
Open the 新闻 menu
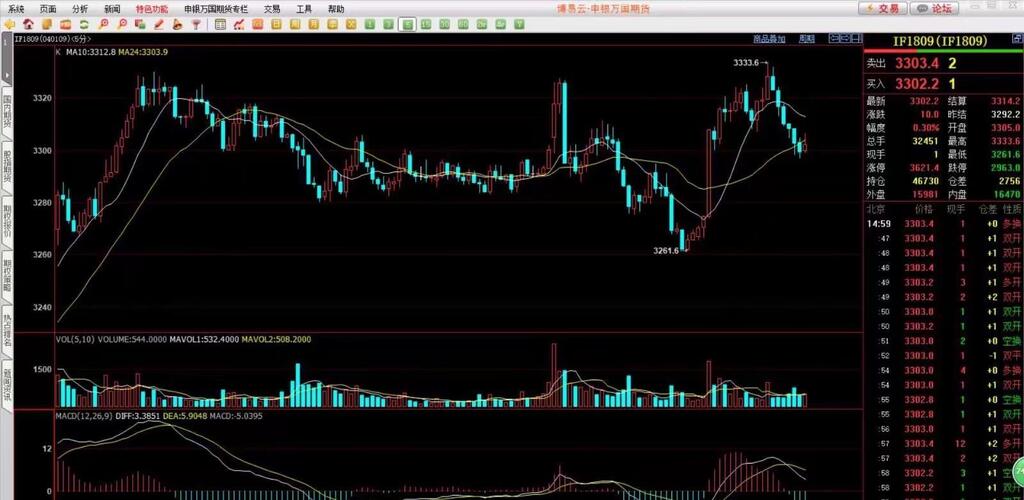click(112, 8)
